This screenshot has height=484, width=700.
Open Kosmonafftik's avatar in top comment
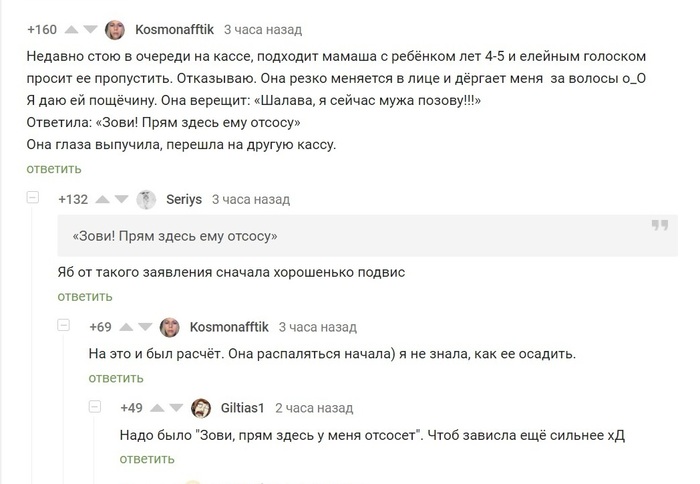pos(115,30)
